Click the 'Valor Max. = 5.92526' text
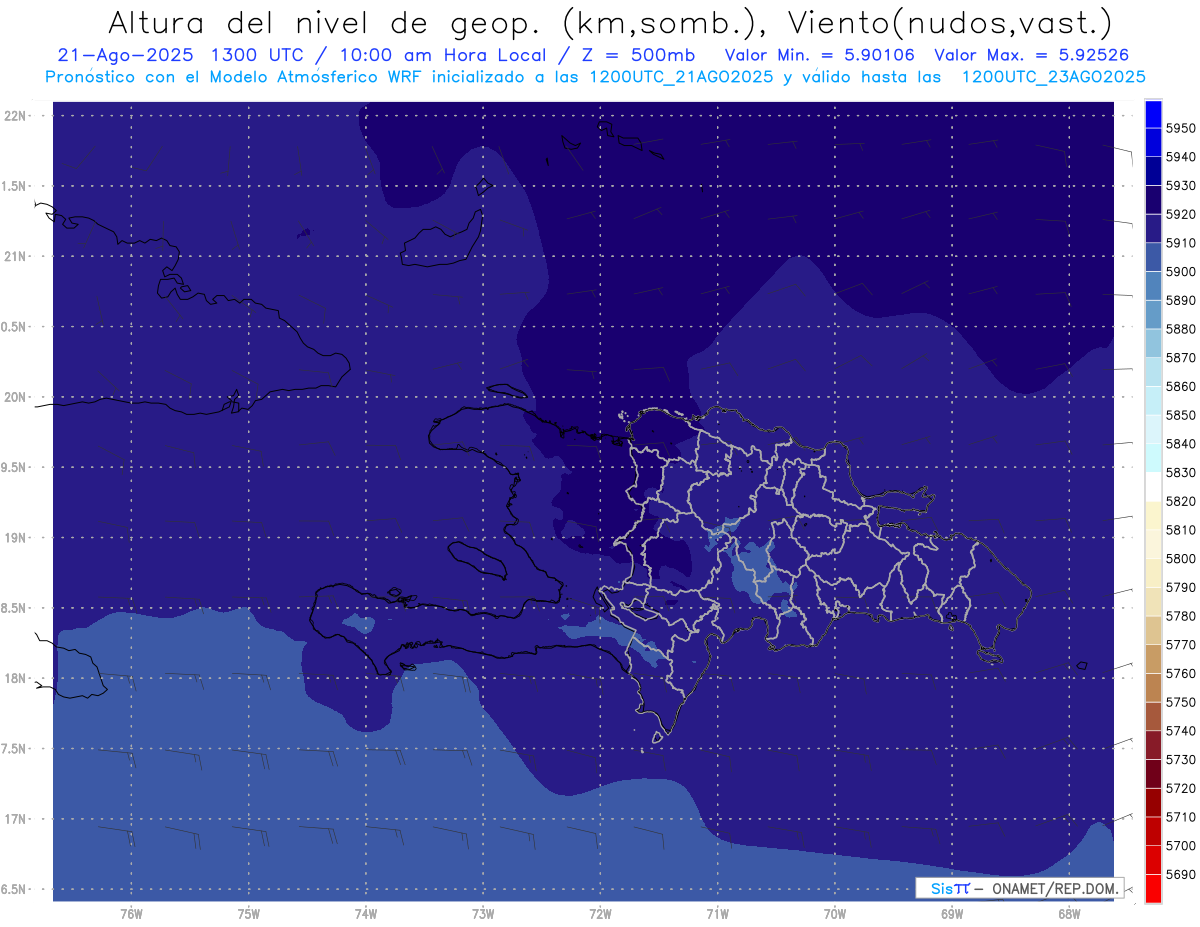 (x=1032, y=56)
